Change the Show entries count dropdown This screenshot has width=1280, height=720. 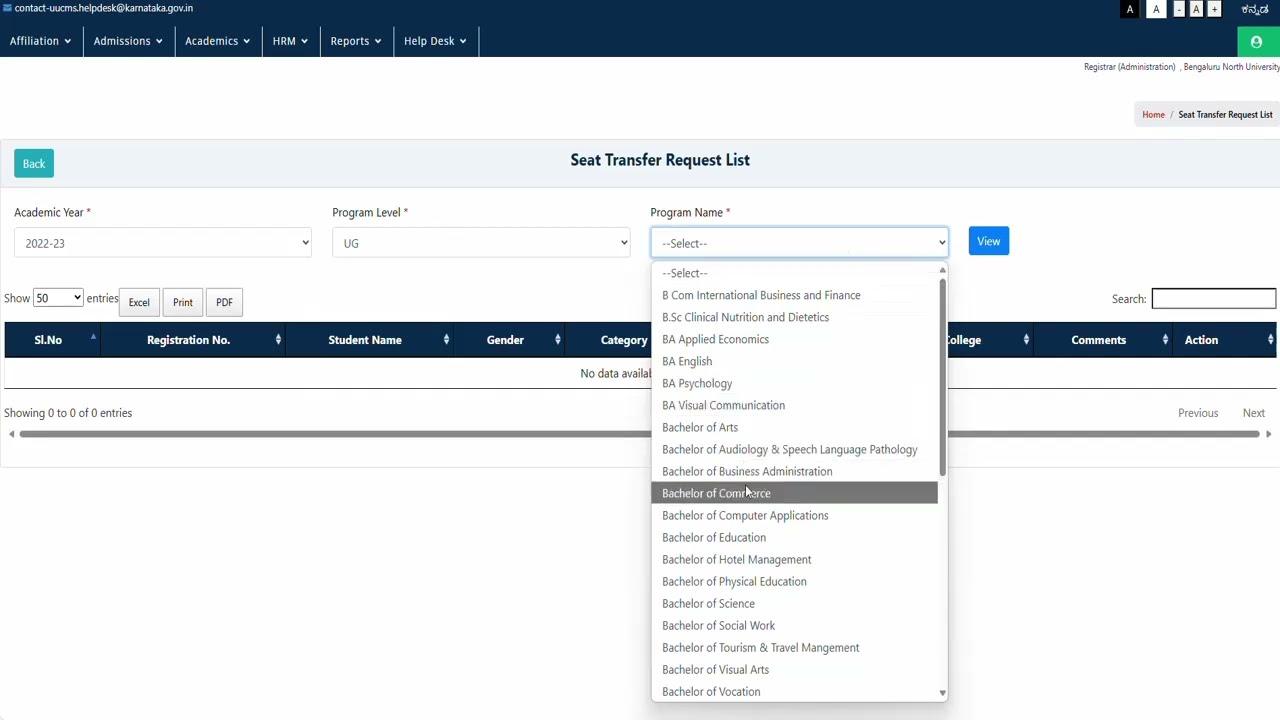[58, 298]
